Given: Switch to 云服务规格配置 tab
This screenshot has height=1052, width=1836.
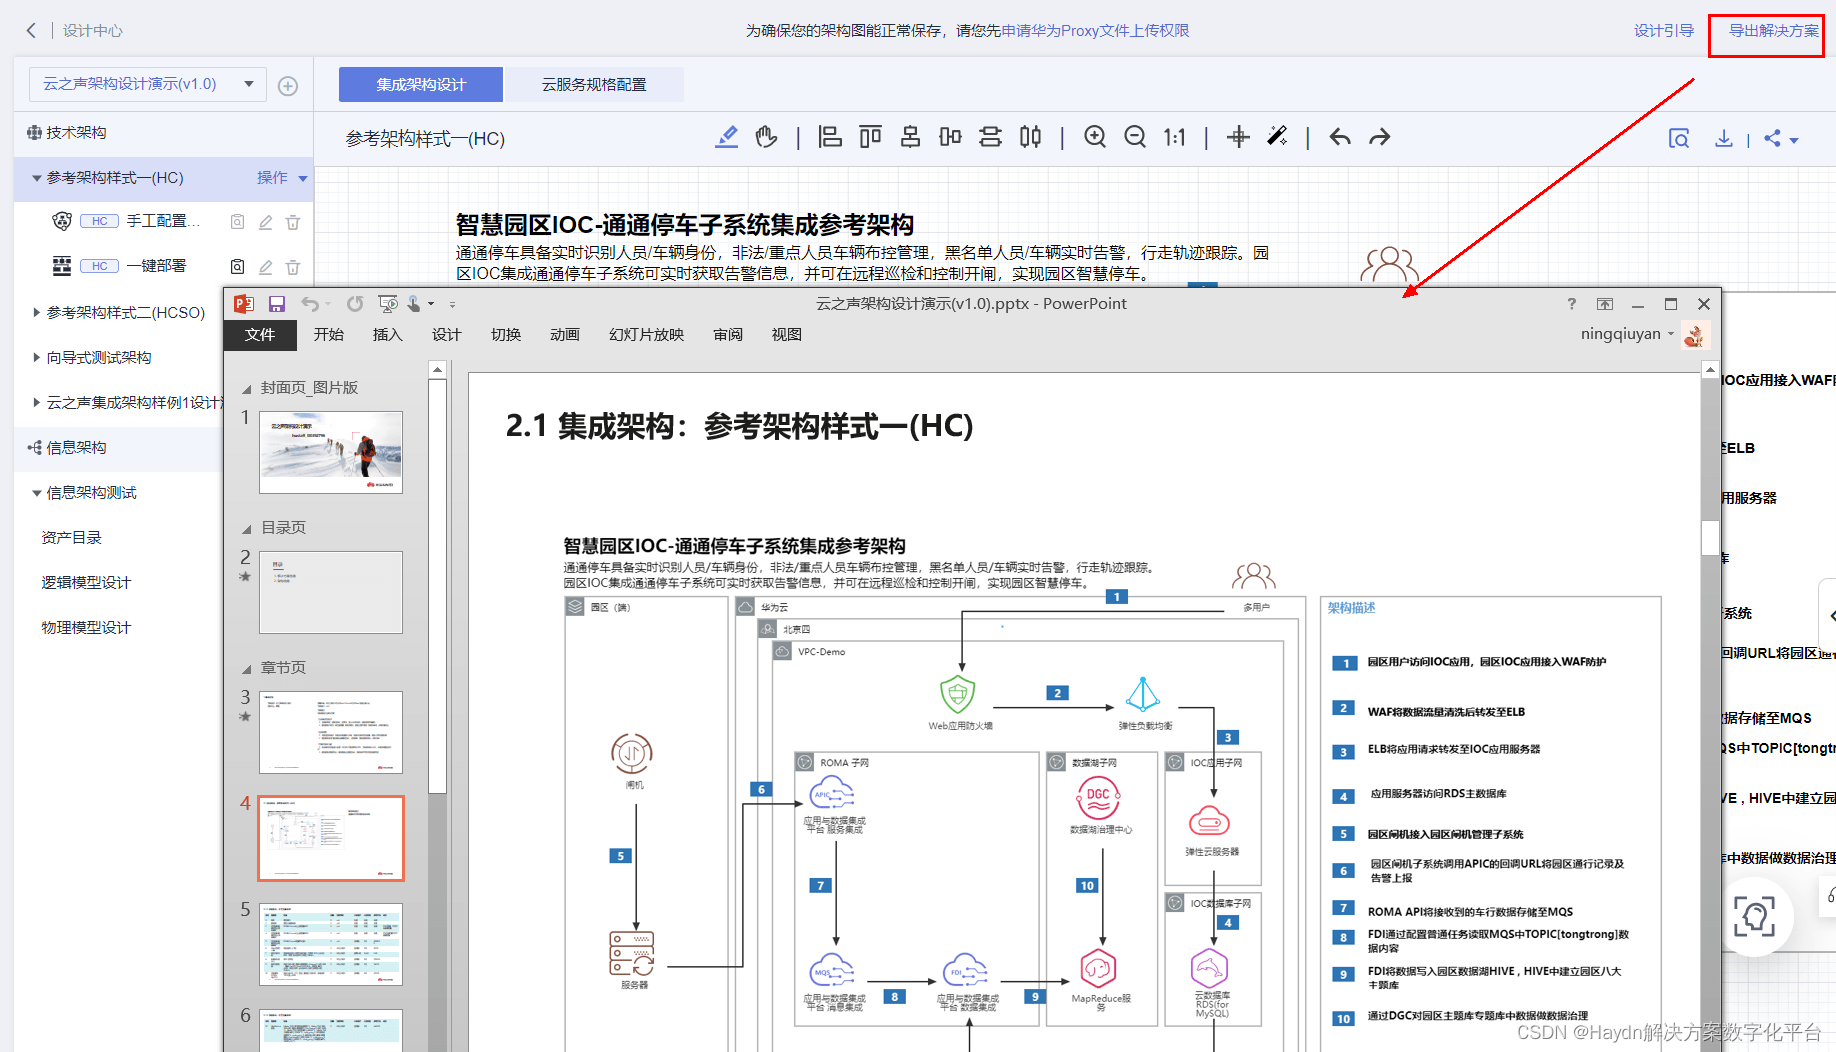Looking at the screenshot, I should 594,84.
